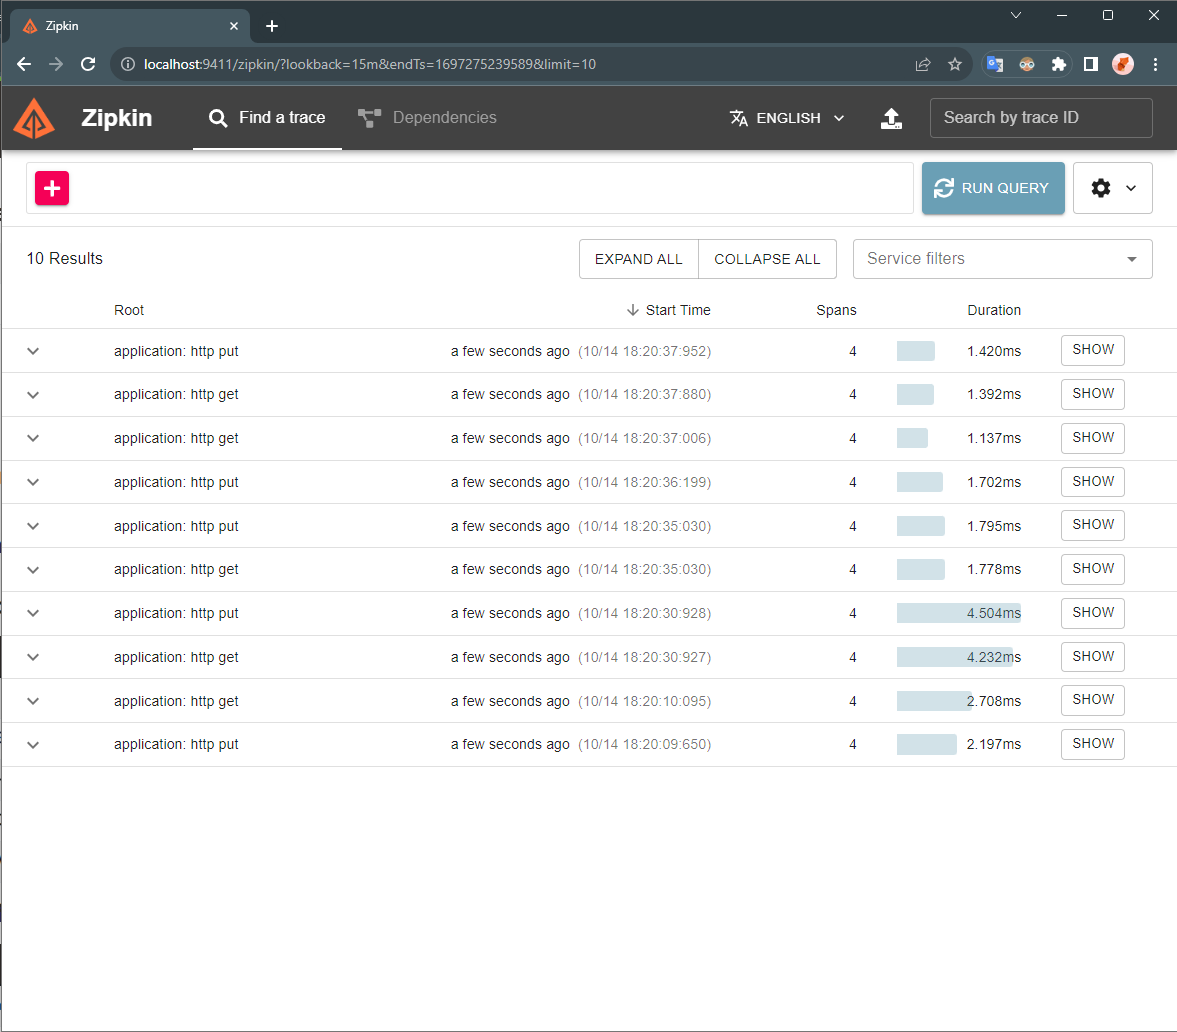1177x1032 pixels.
Task: Expand the 18:20:36:199 http put row
Action: (x=33, y=483)
